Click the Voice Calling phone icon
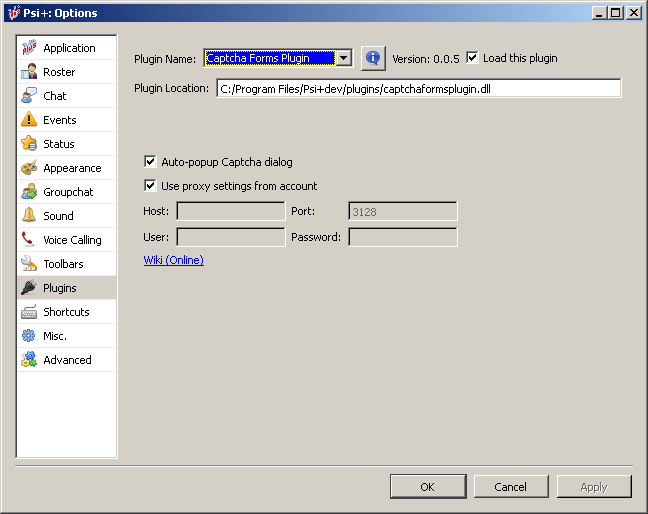This screenshot has width=648, height=514. click(29, 240)
